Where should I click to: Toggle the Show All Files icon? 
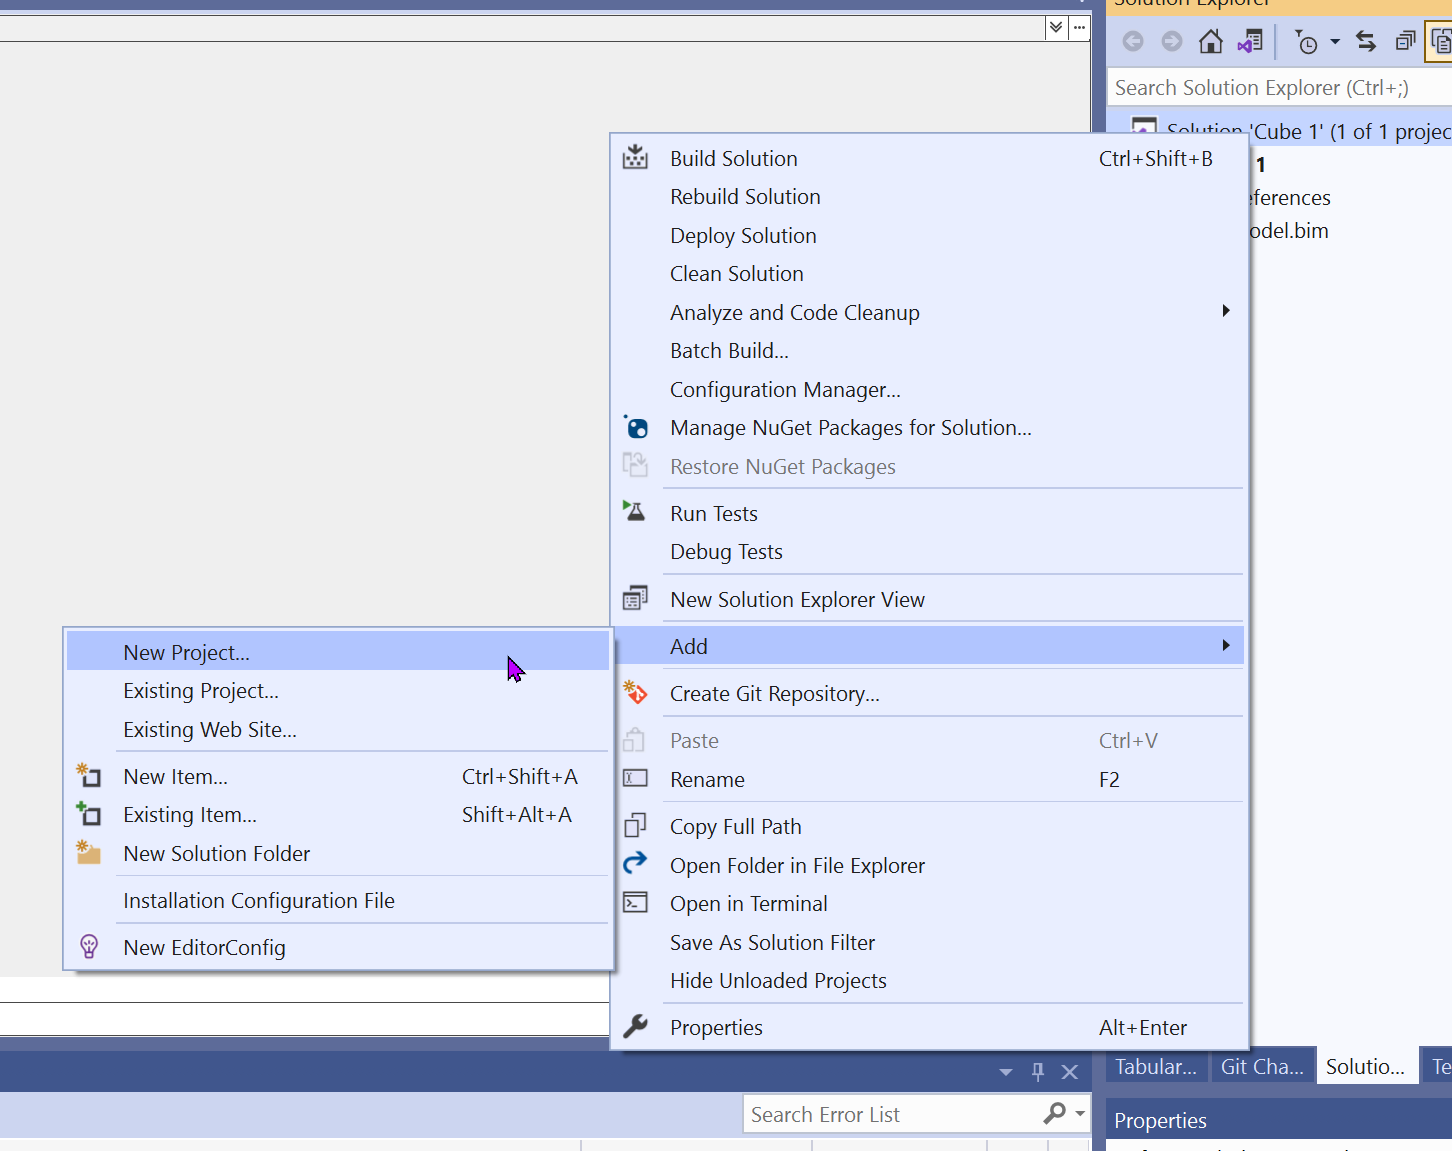point(1441,41)
